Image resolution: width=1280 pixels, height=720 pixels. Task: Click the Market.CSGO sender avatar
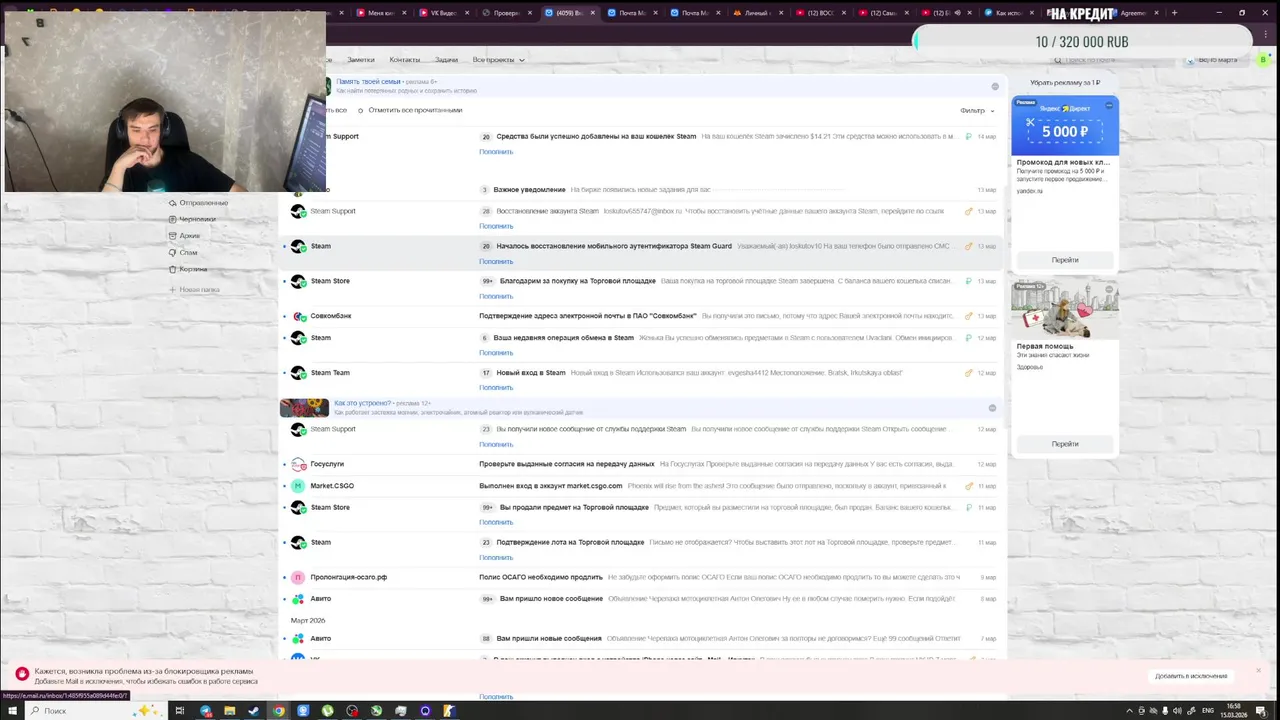point(298,486)
